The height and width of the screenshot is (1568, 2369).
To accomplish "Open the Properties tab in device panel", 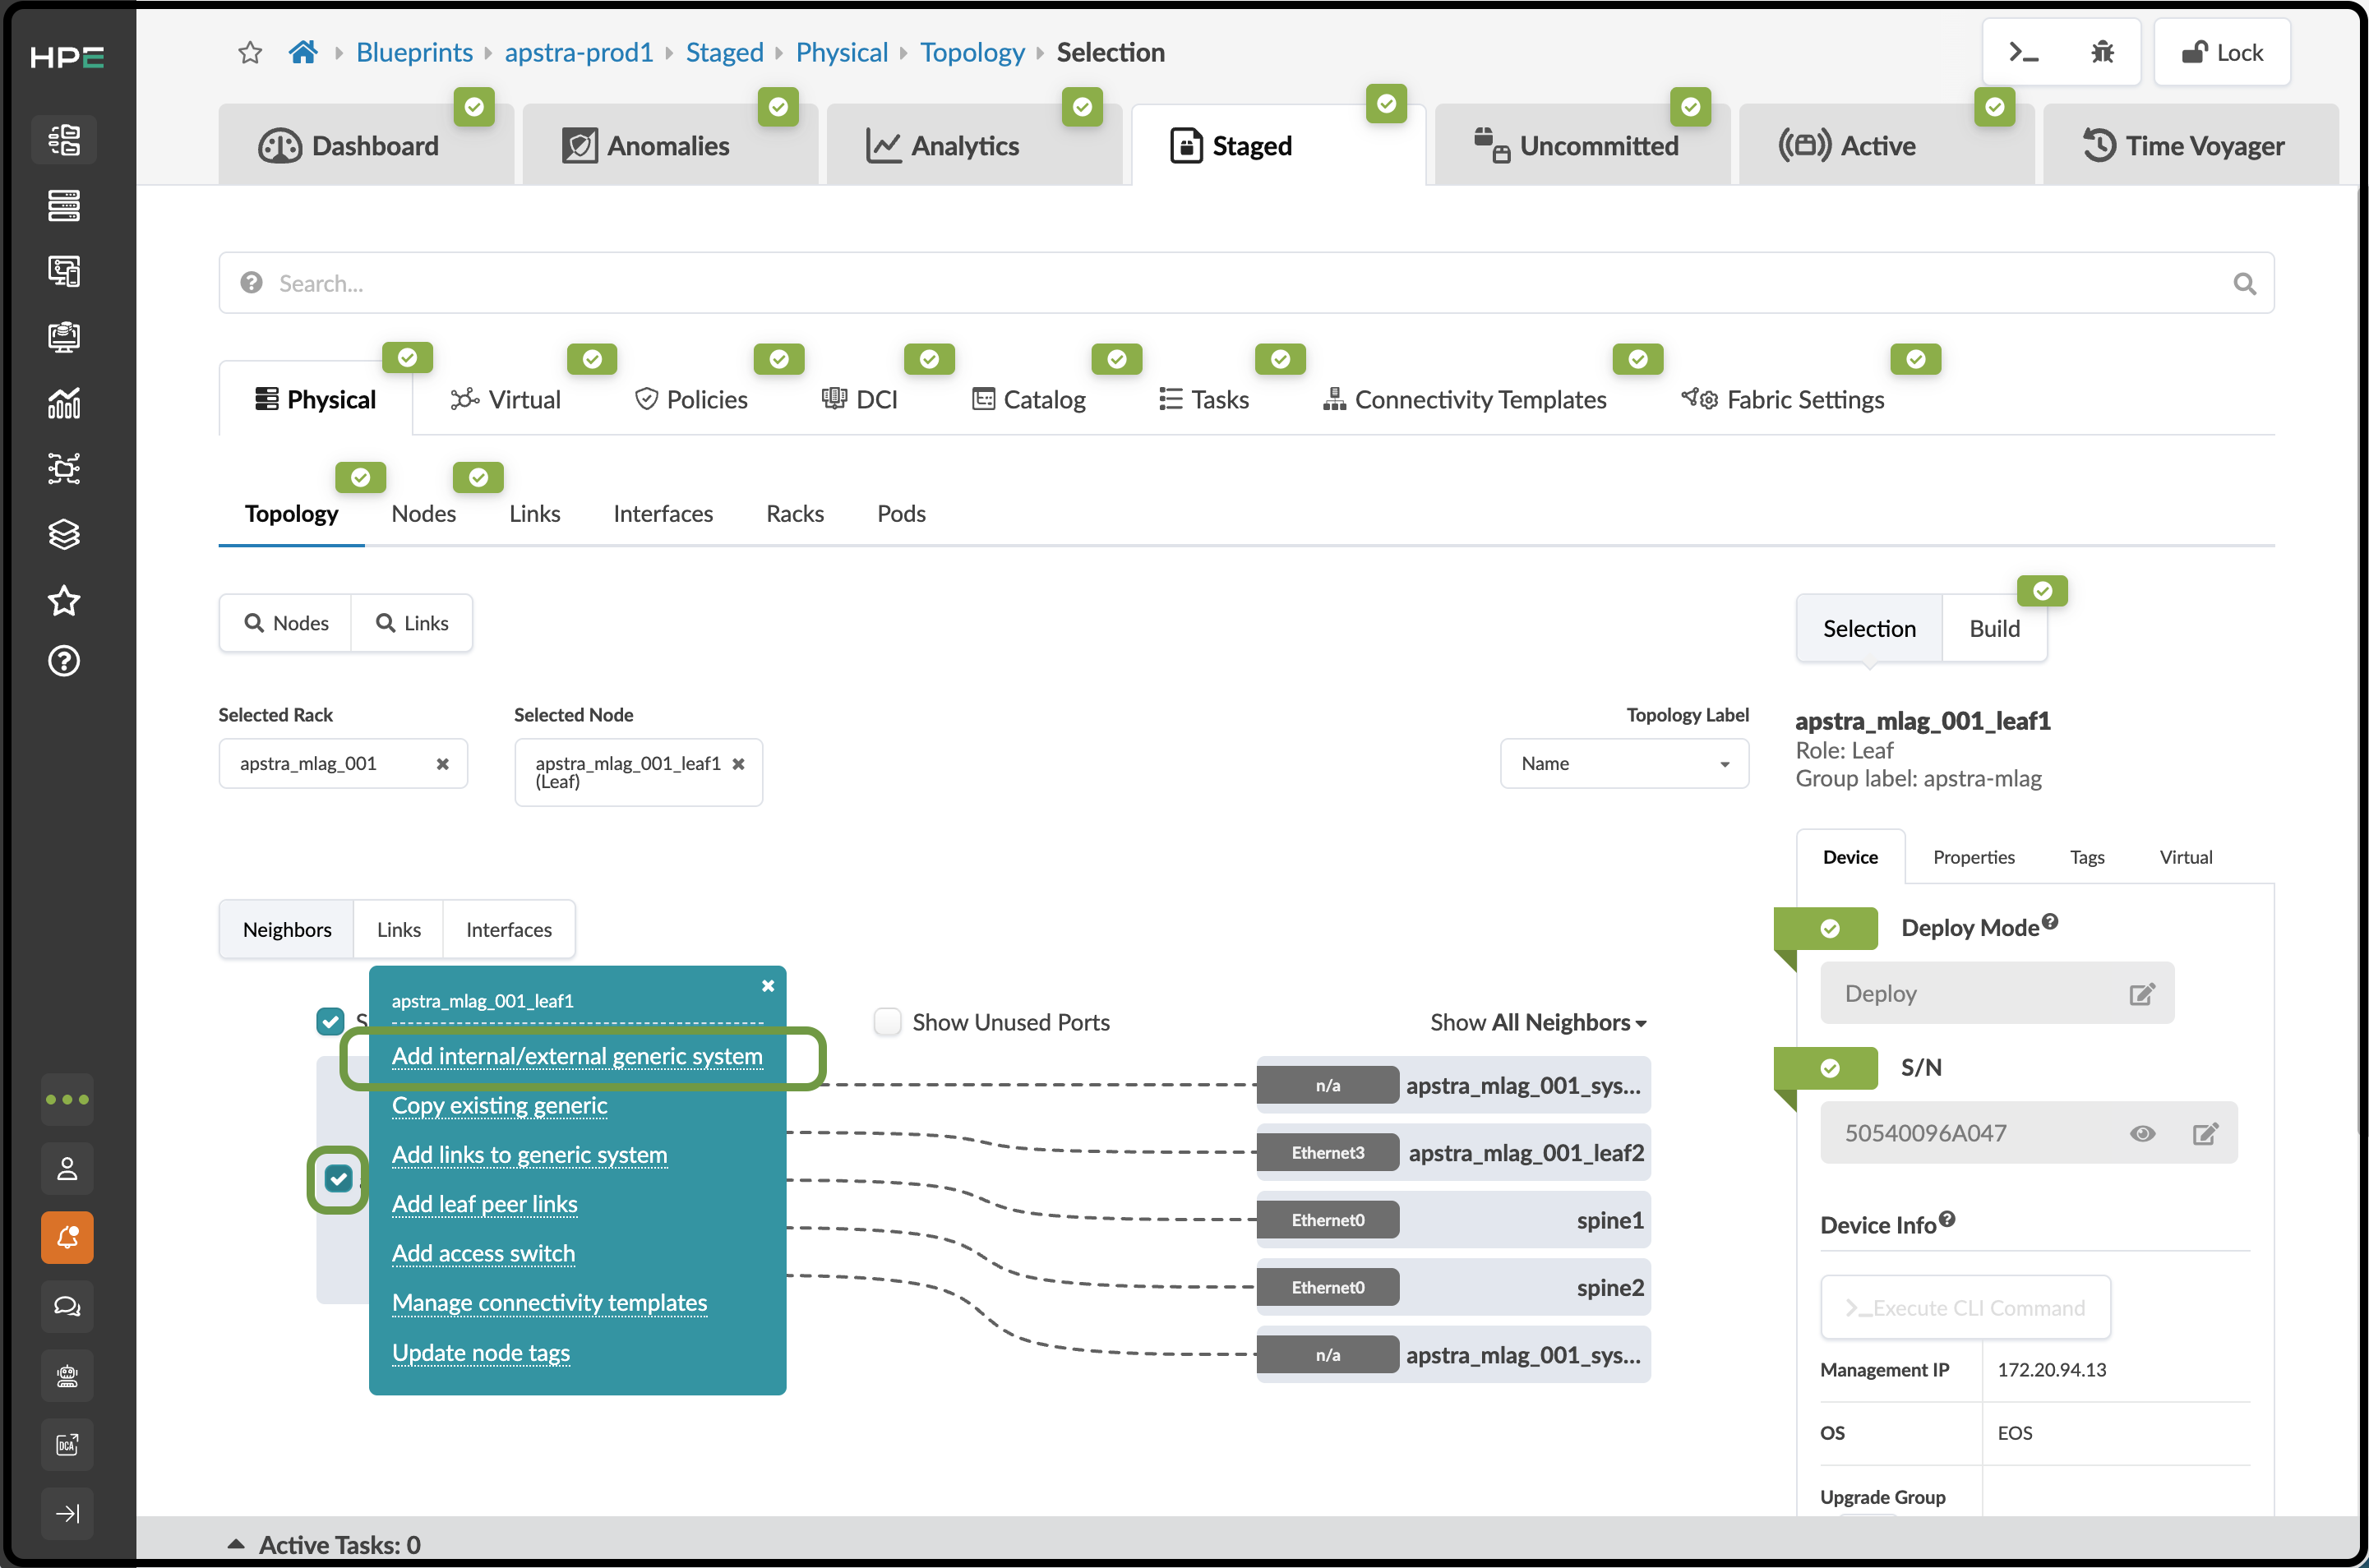I will (1973, 857).
